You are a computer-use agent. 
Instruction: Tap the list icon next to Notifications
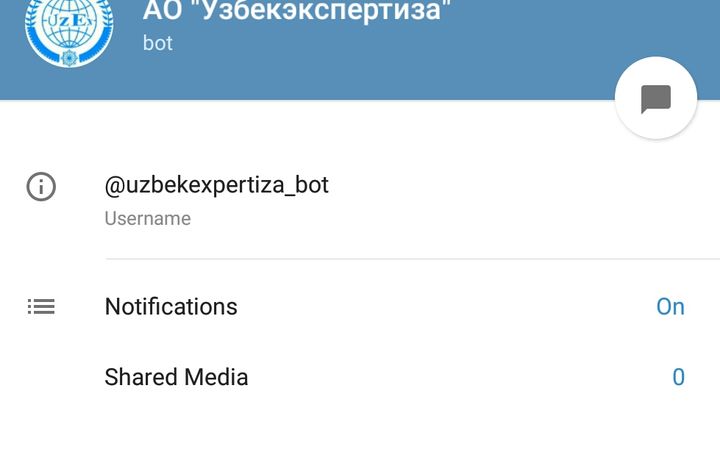point(41,307)
